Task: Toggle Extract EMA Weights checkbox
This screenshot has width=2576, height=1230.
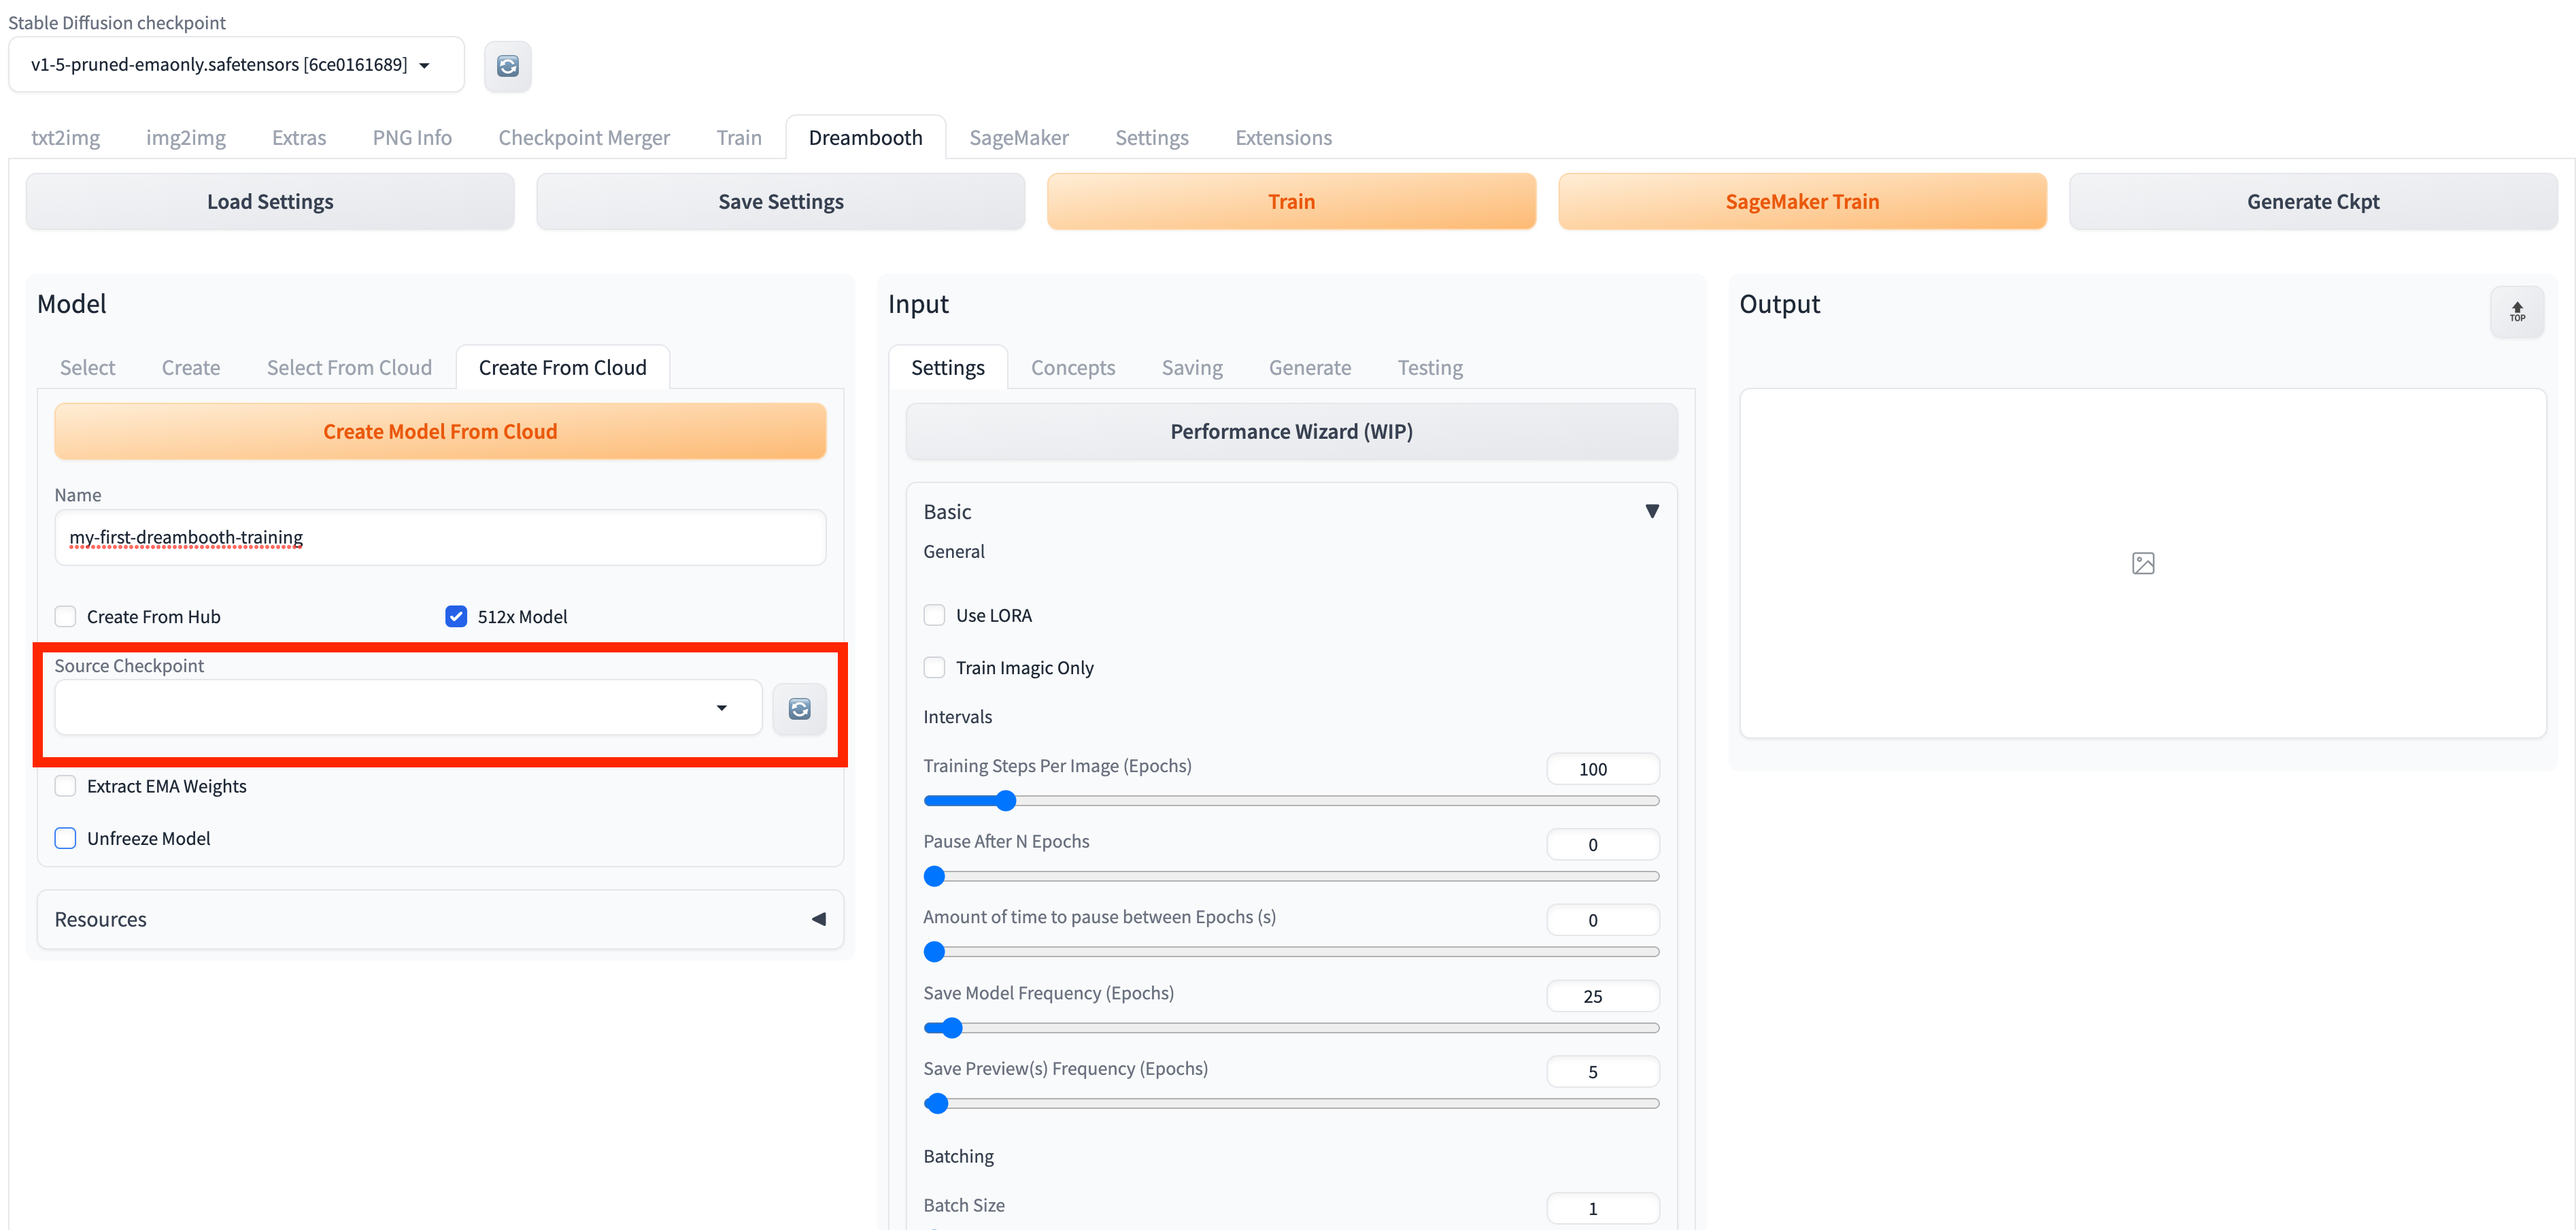Action: [x=66, y=786]
